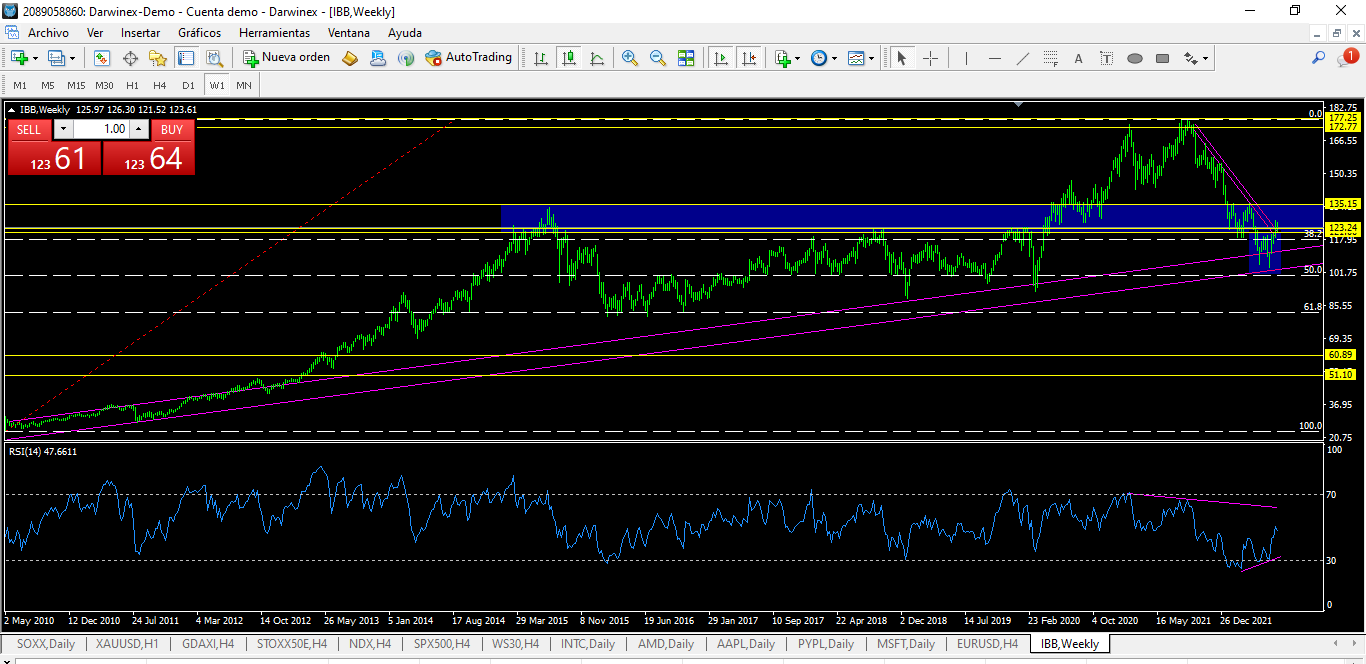Open the search magnifier in toolbar

pos(1318,58)
